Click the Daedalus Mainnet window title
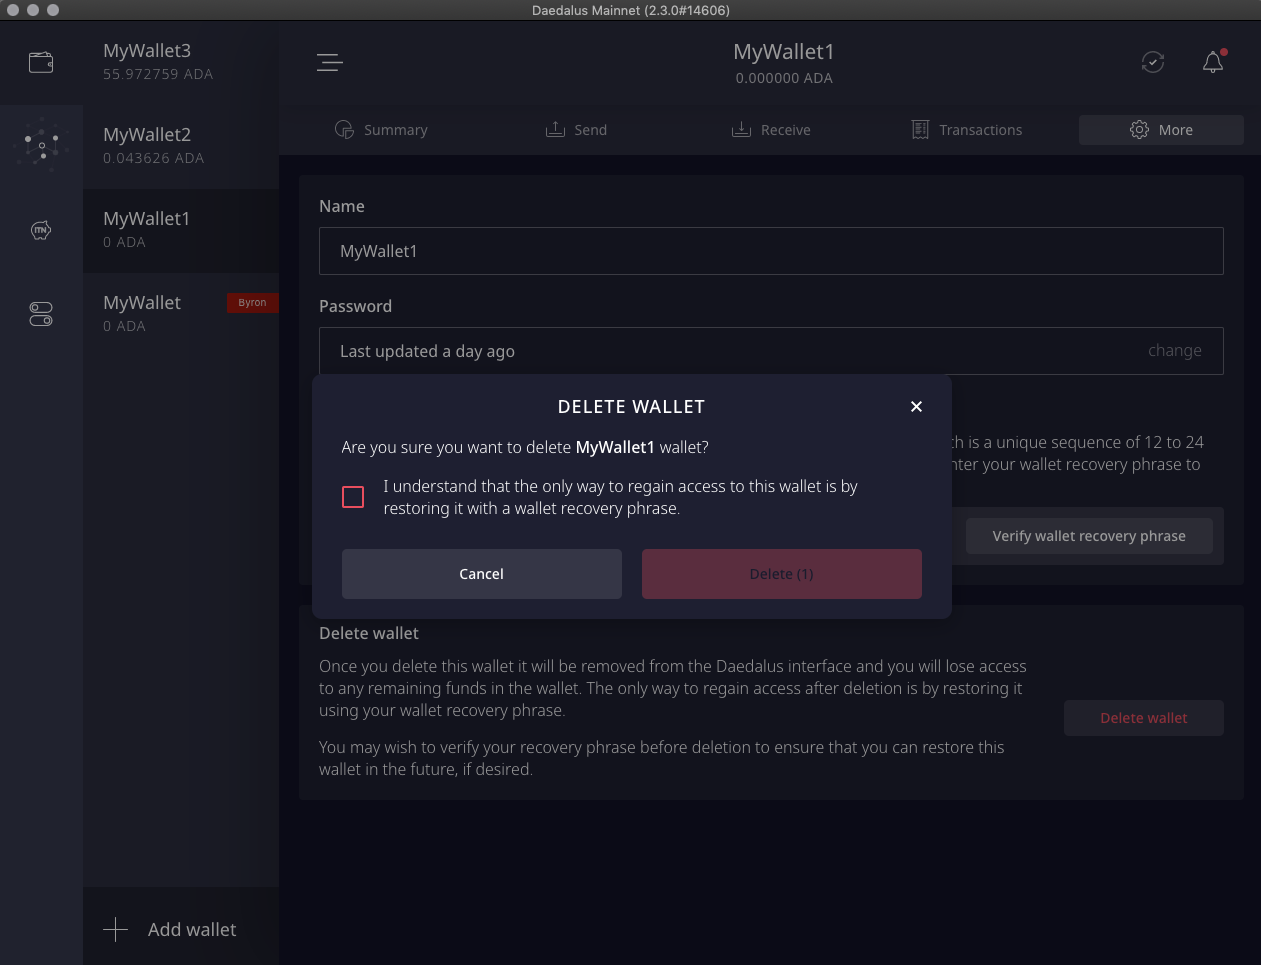This screenshot has width=1261, height=965. tap(631, 10)
